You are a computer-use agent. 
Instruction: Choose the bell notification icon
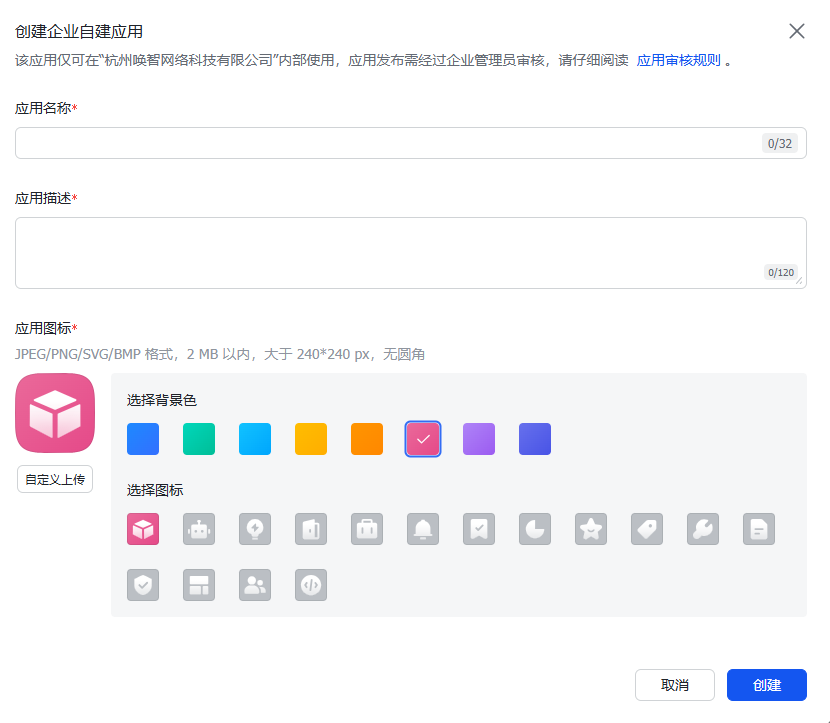pos(423,529)
